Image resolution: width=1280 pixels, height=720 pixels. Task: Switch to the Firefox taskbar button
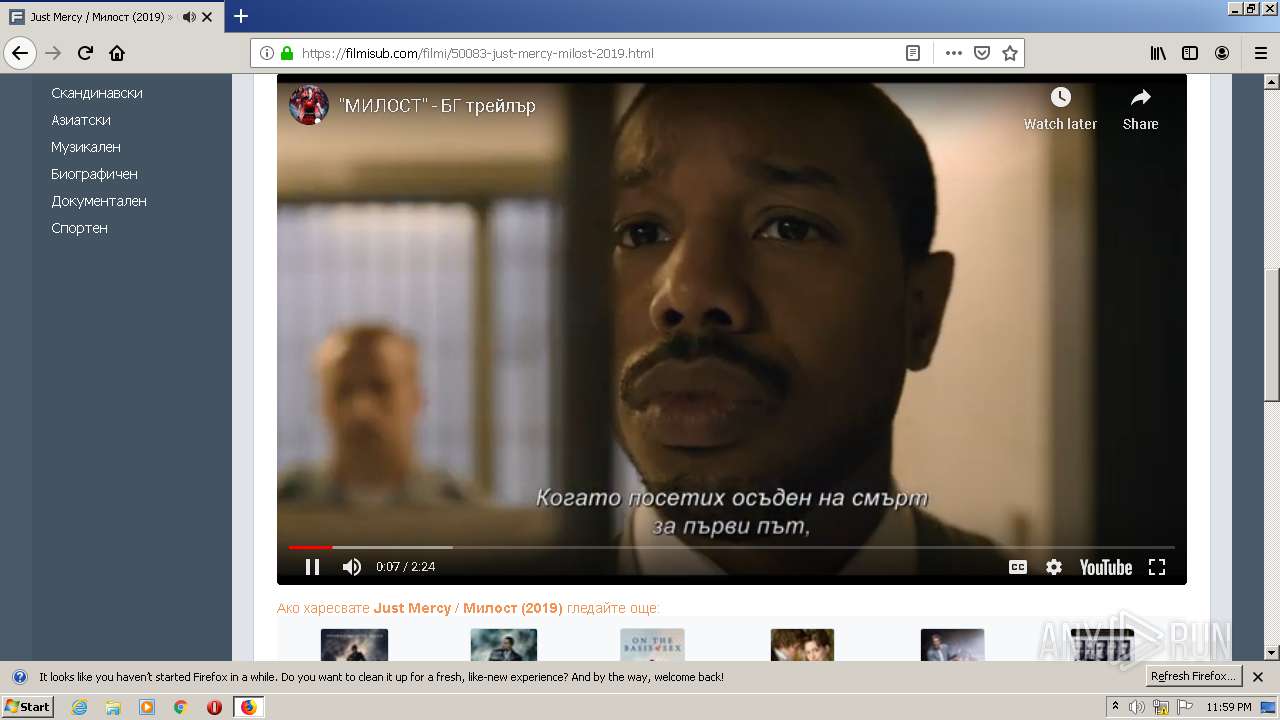(x=248, y=707)
